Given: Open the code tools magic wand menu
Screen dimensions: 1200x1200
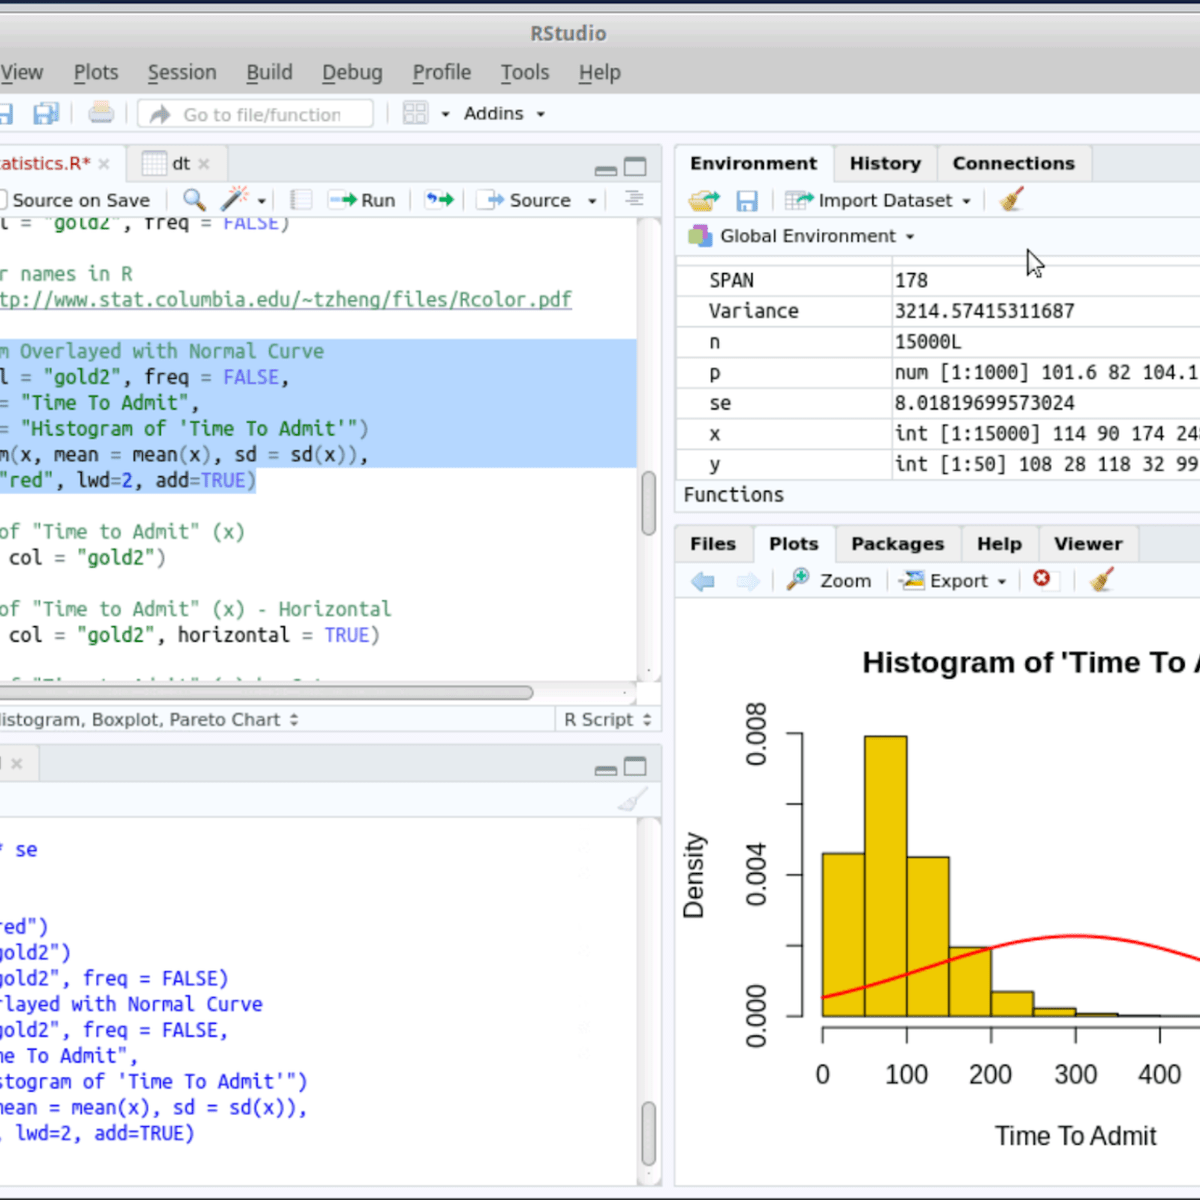Looking at the screenshot, I should pyautogui.click(x=237, y=199).
